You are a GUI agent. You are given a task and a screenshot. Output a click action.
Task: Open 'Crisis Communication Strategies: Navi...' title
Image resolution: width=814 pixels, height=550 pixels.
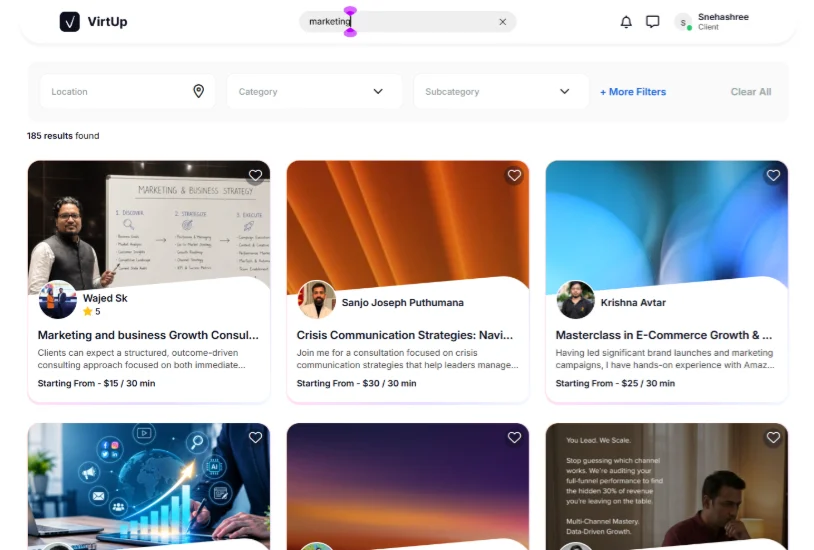point(404,335)
